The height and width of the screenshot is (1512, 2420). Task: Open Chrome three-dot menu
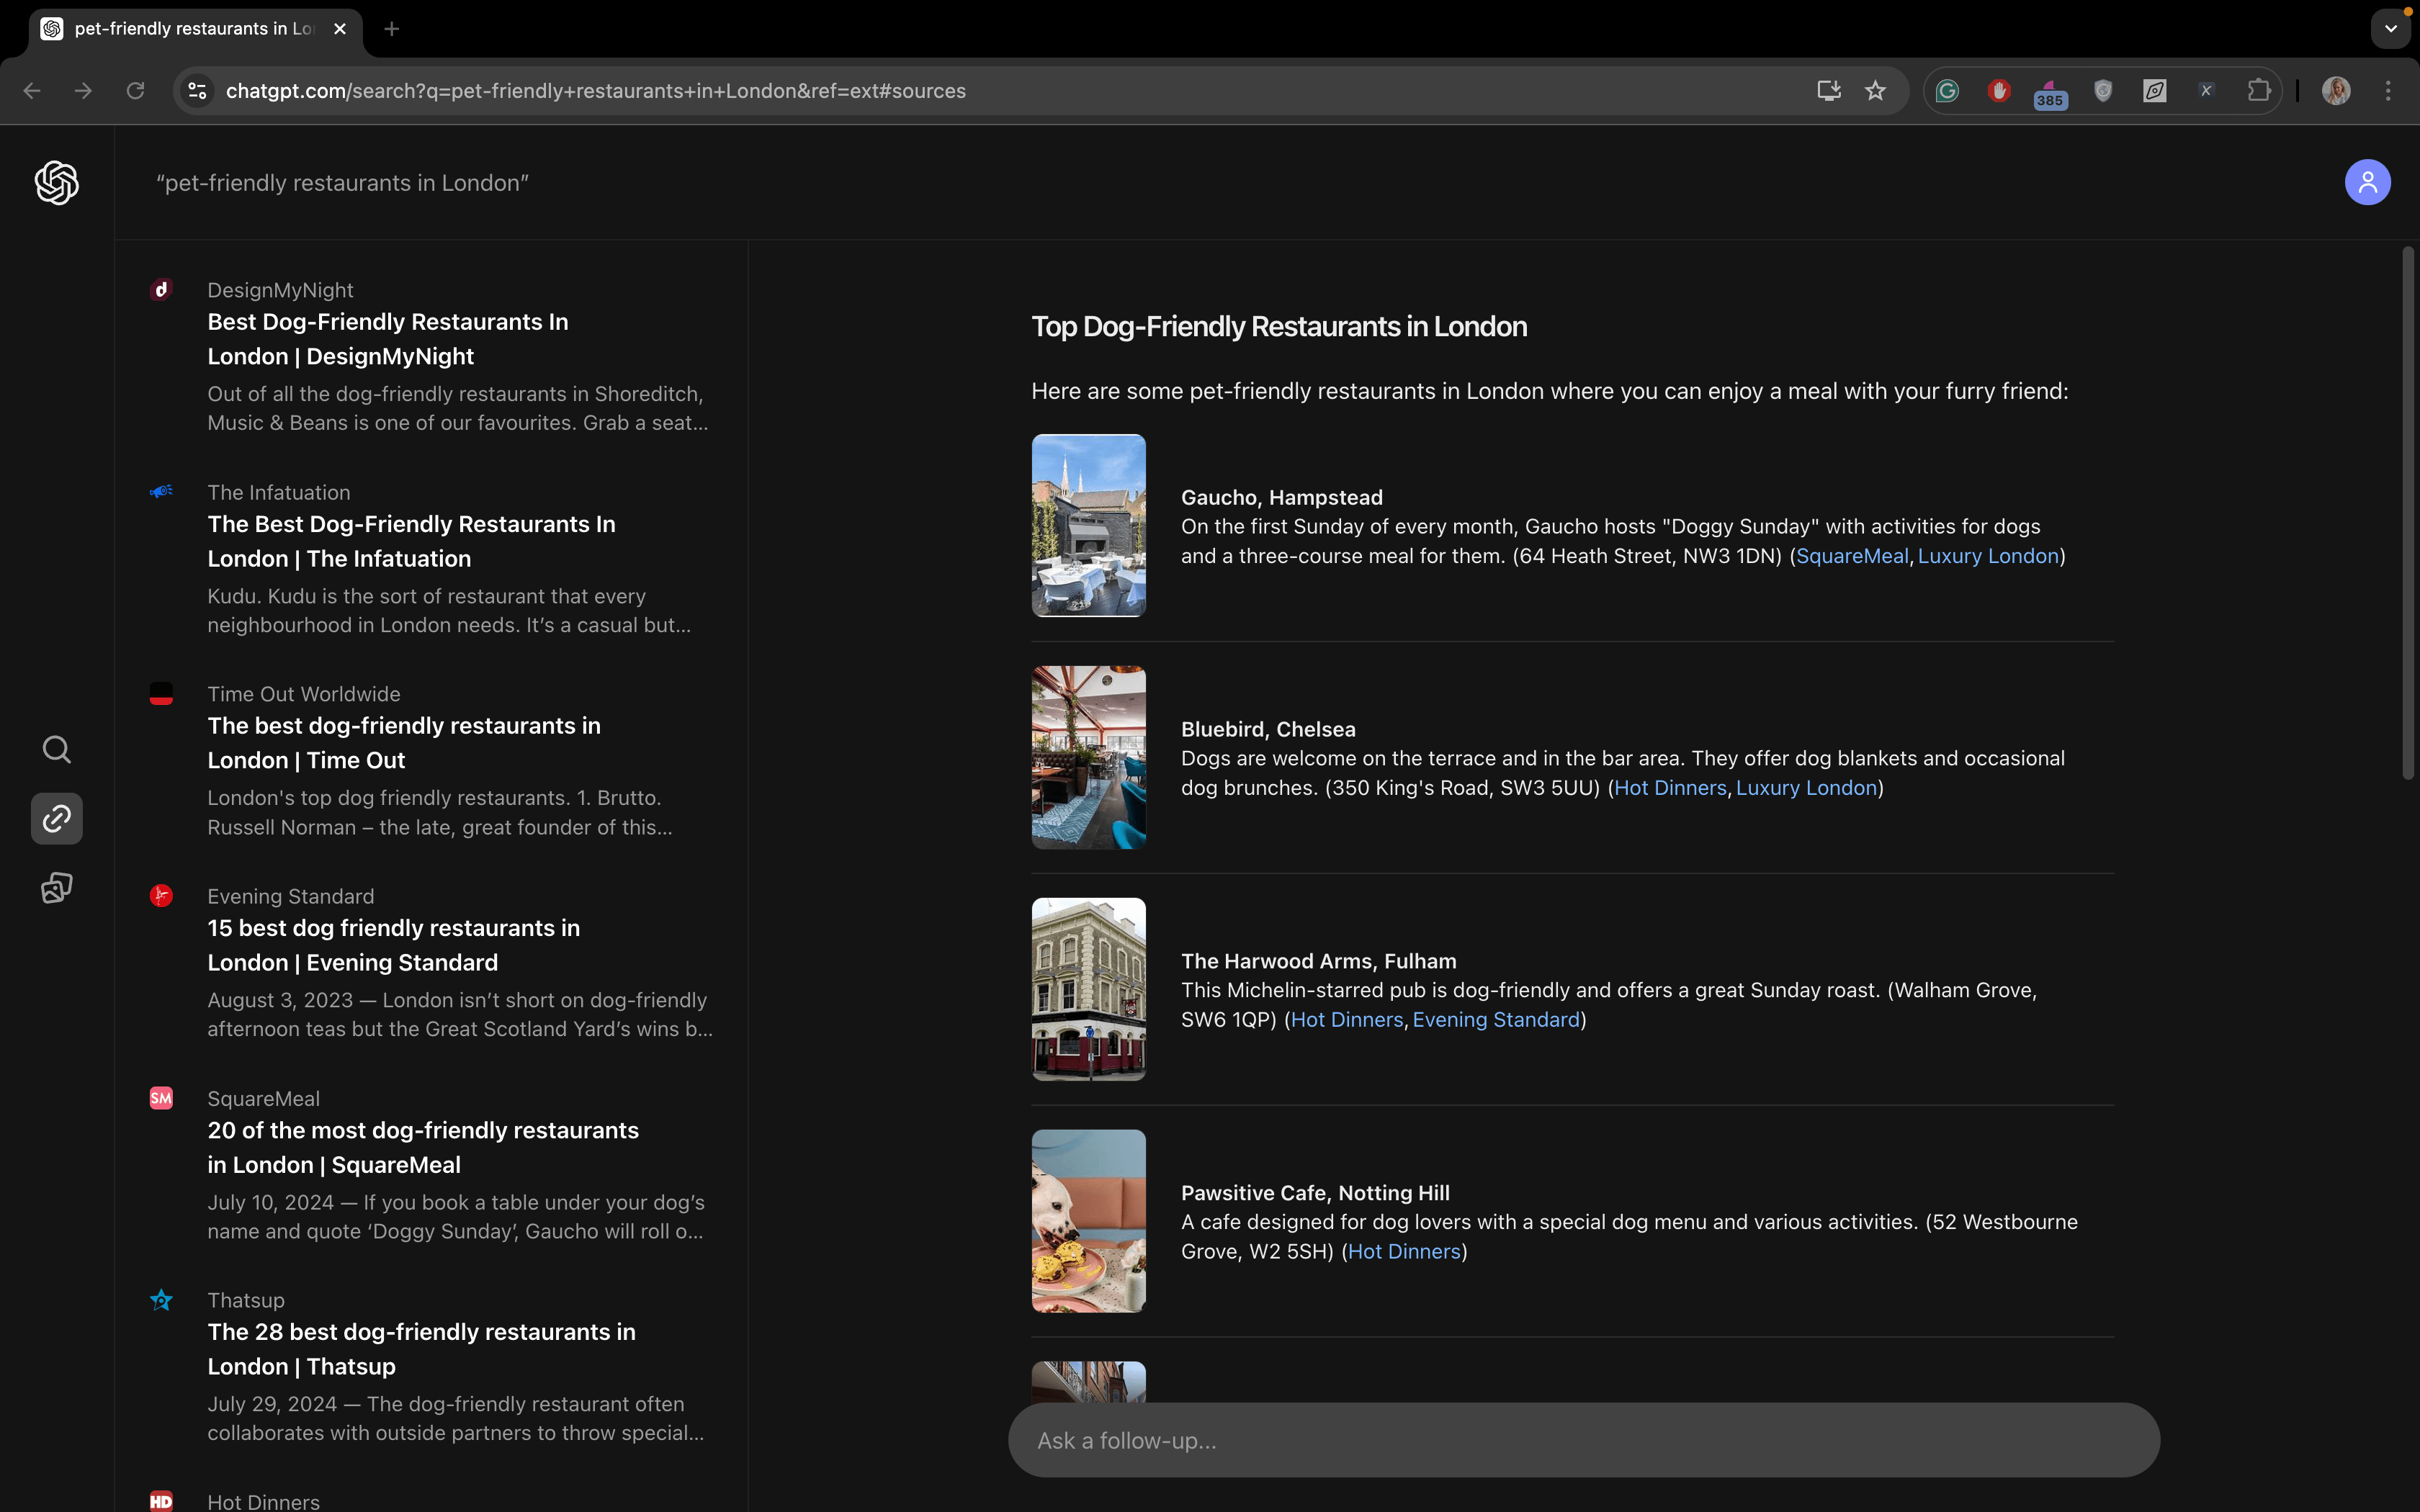[2388, 91]
